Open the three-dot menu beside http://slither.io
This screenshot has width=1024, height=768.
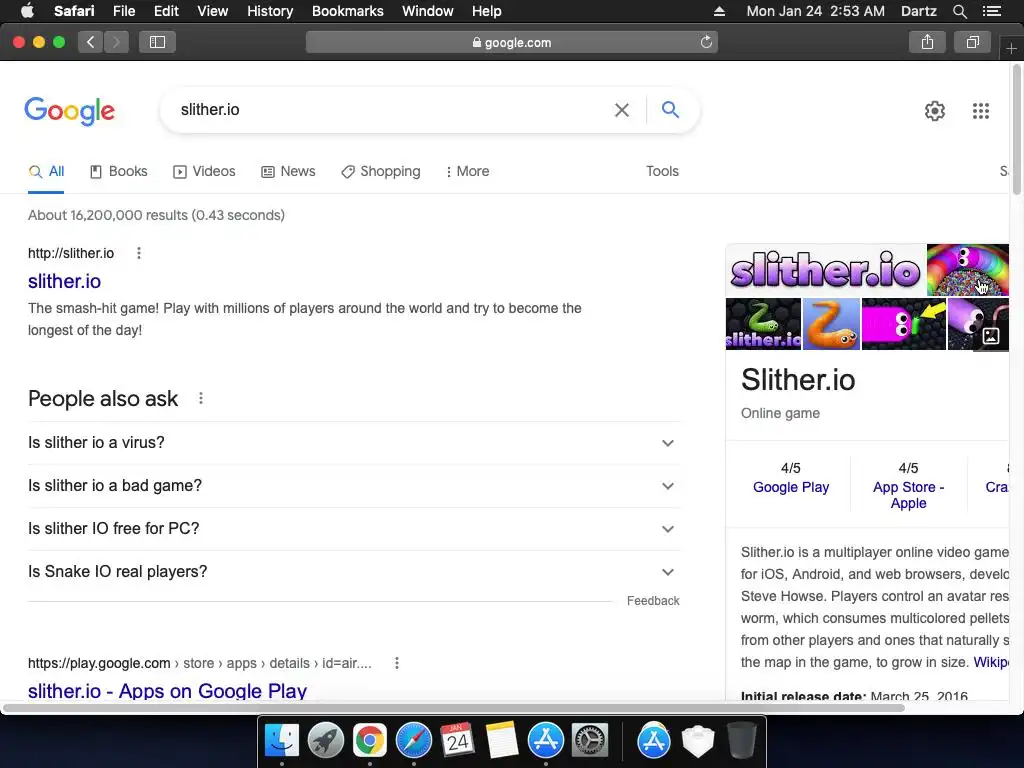[138, 253]
